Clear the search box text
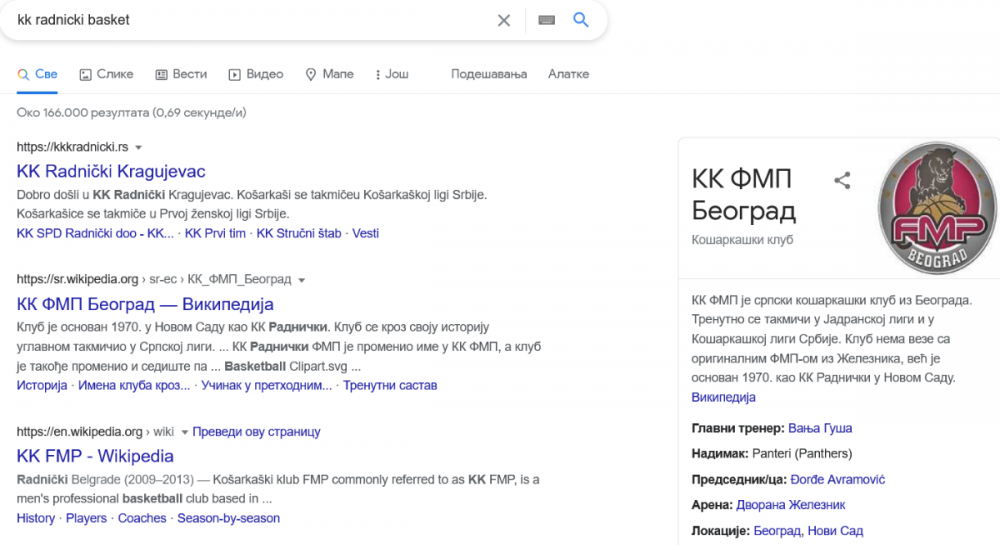This screenshot has height=545, width=1000. (x=504, y=20)
